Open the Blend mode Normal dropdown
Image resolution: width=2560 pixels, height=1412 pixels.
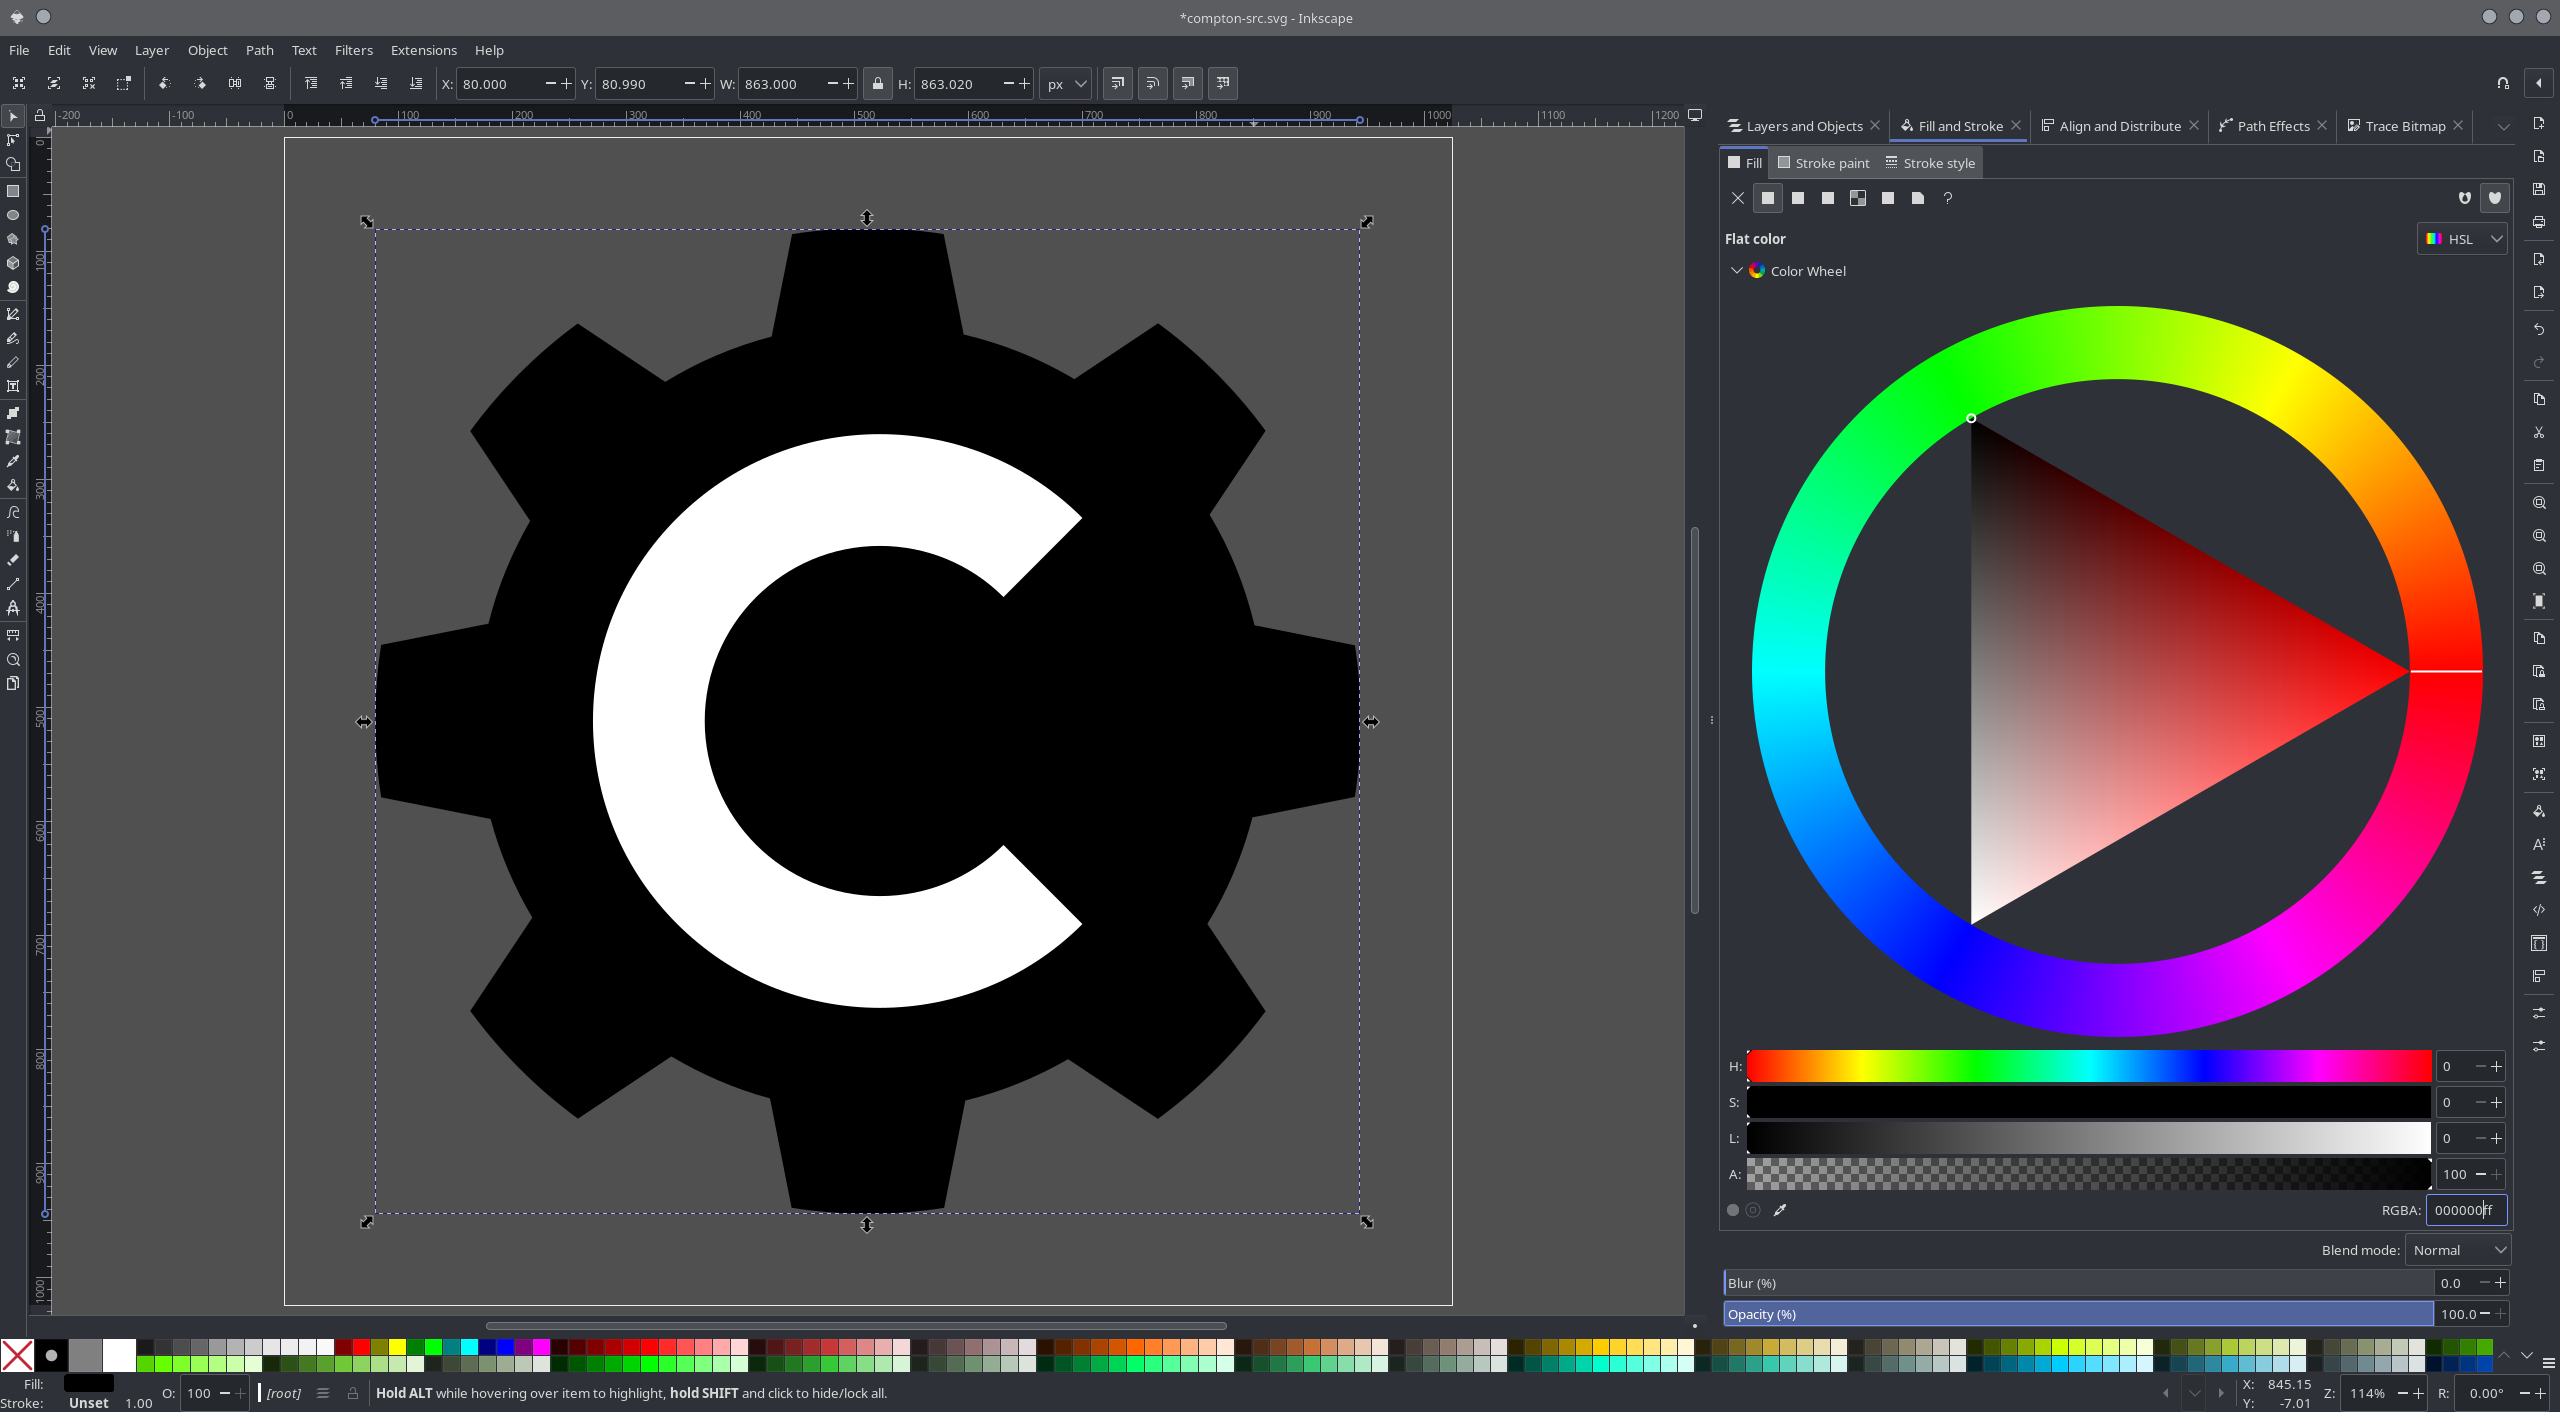pyautogui.click(x=2458, y=1250)
